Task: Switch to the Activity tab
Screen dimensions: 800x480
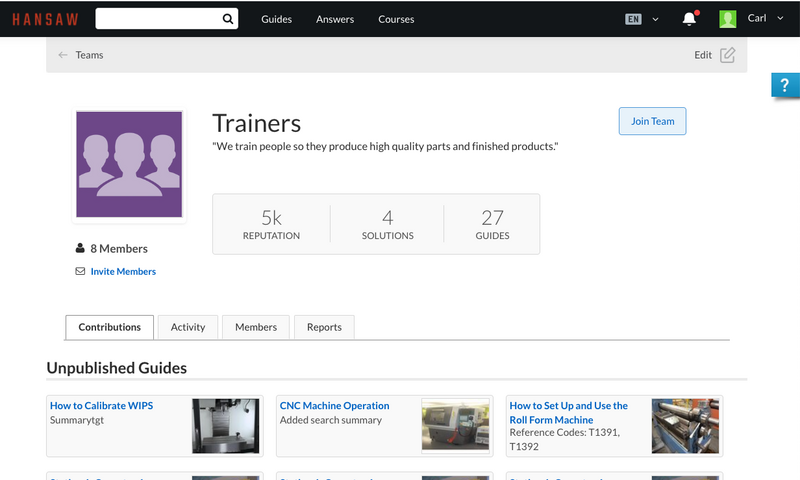Action: click(x=188, y=327)
